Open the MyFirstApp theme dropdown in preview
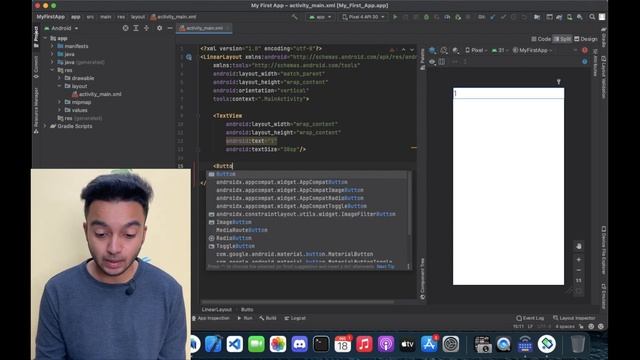Image resolution: width=640 pixels, height=360 pixels. [532, 50]
